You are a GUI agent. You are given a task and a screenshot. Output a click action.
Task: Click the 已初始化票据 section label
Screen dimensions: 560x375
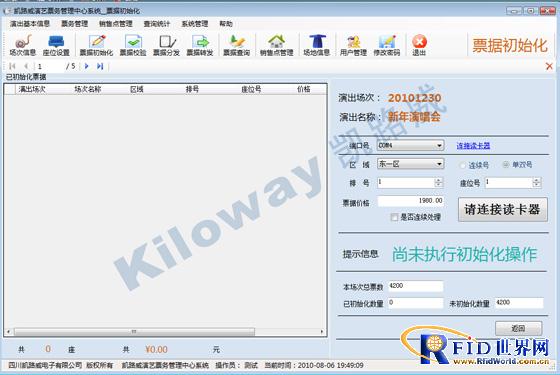26,77
